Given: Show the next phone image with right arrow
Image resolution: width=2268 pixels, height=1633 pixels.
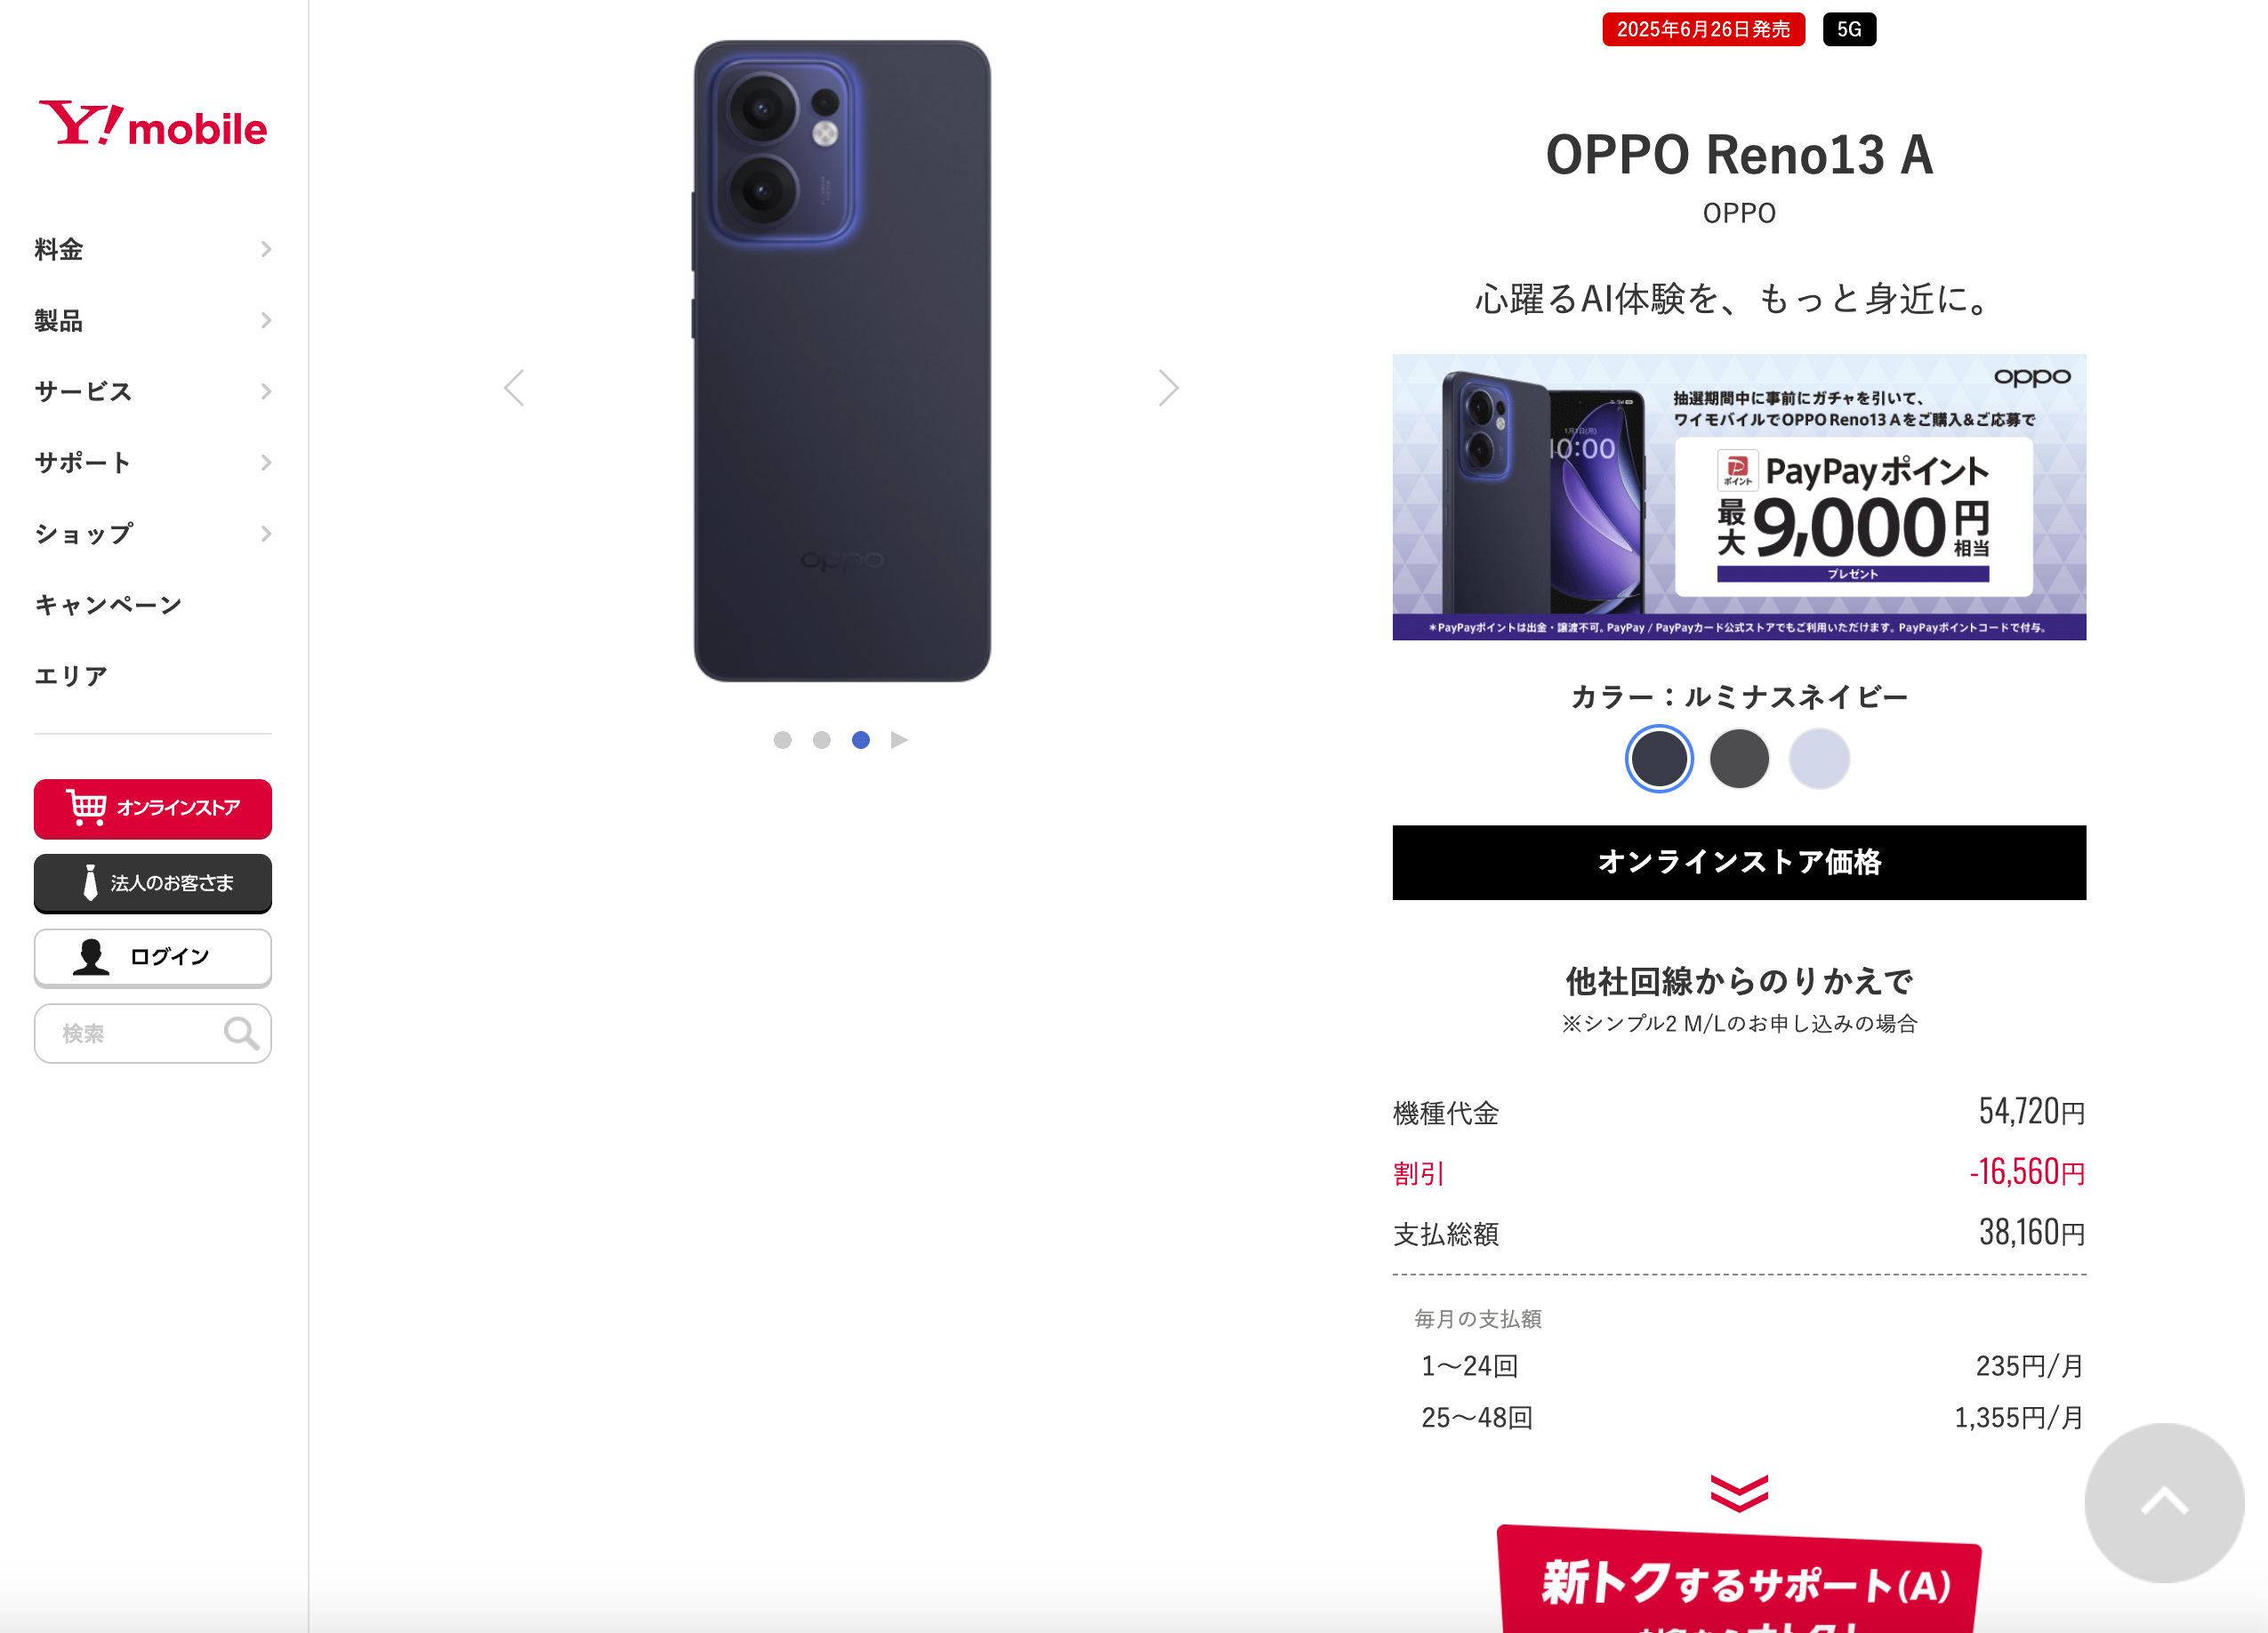Looking at the screenshot, I should (1168, 388).
